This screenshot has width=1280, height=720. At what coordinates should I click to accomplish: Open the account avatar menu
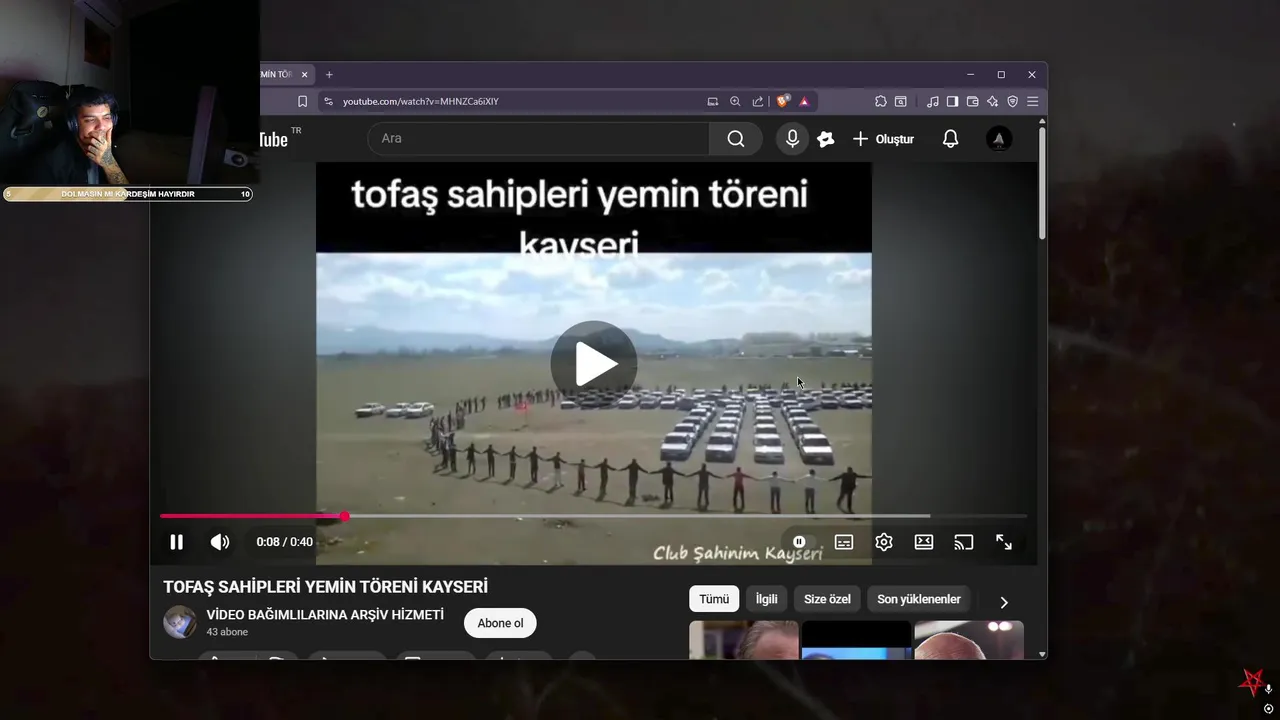coord(999,139)
